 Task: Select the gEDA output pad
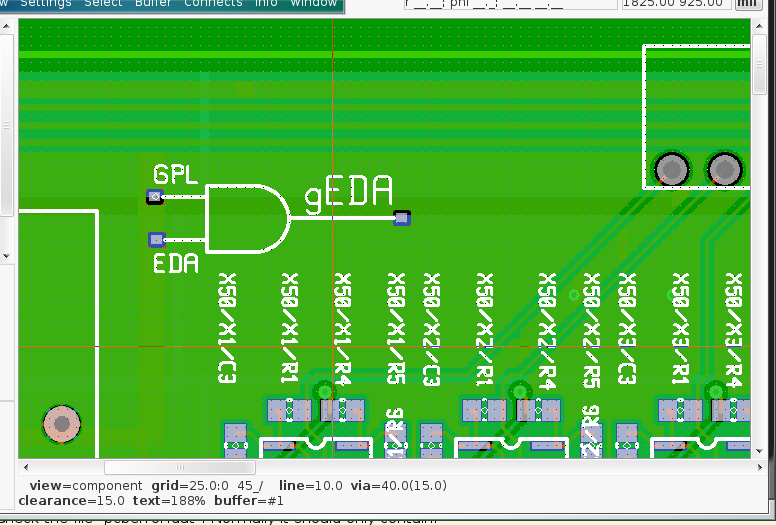click(402, 217)
